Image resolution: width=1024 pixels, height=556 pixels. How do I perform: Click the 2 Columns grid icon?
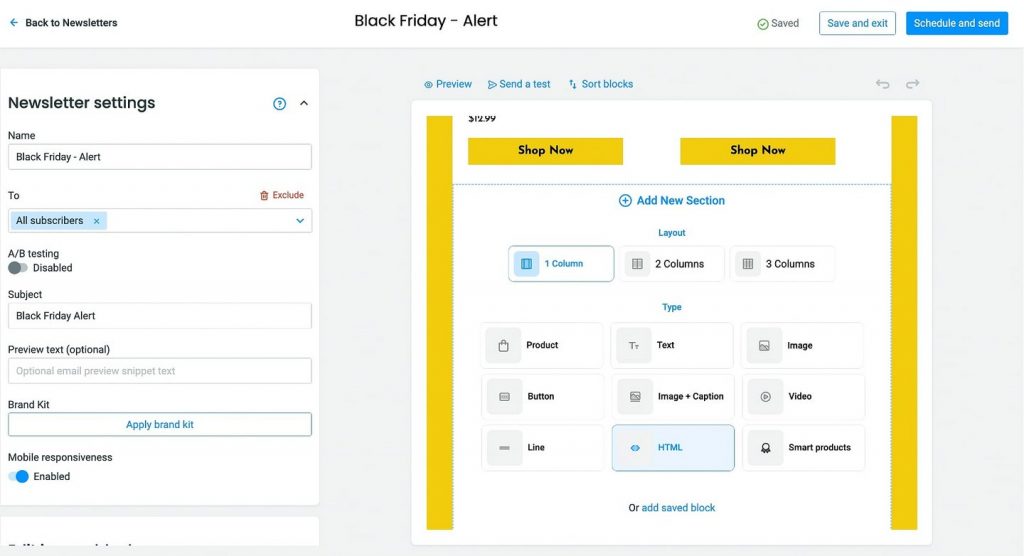pos(637,263)
